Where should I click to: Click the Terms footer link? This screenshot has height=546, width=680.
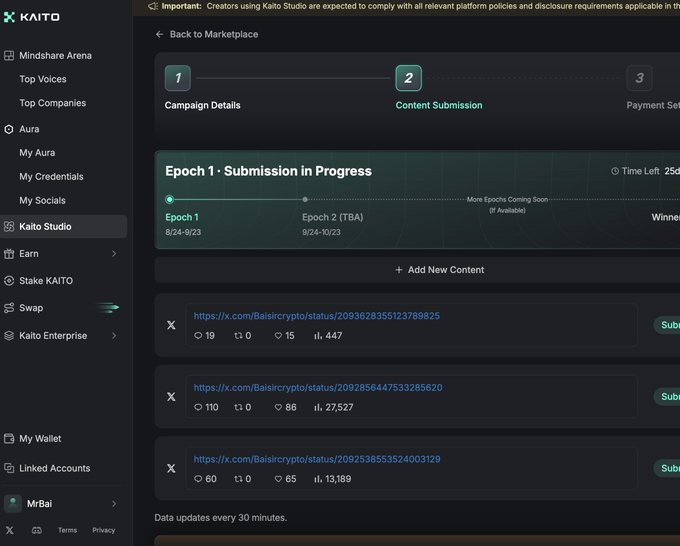point(67,530)
